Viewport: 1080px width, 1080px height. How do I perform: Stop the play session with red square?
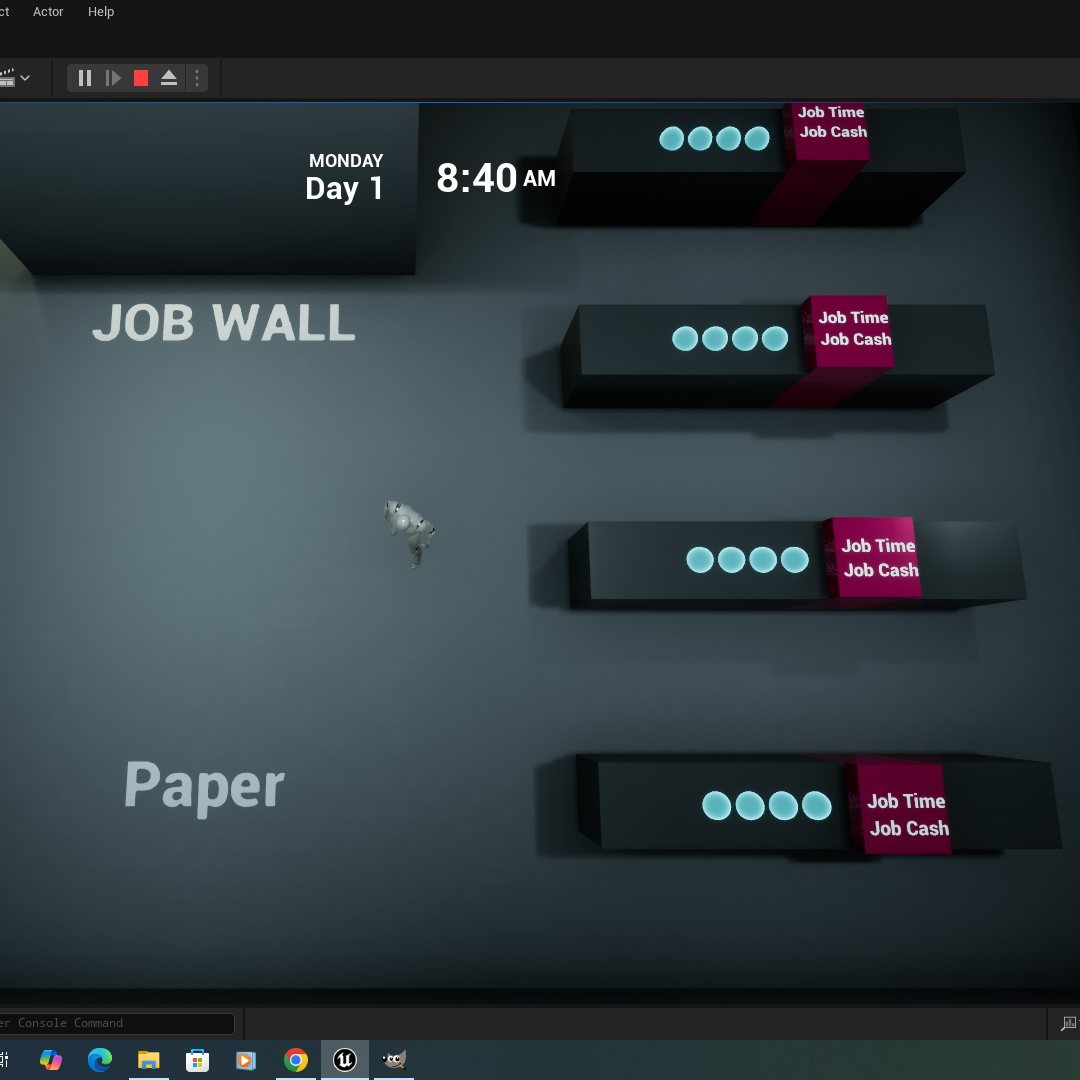pos(141,78)
